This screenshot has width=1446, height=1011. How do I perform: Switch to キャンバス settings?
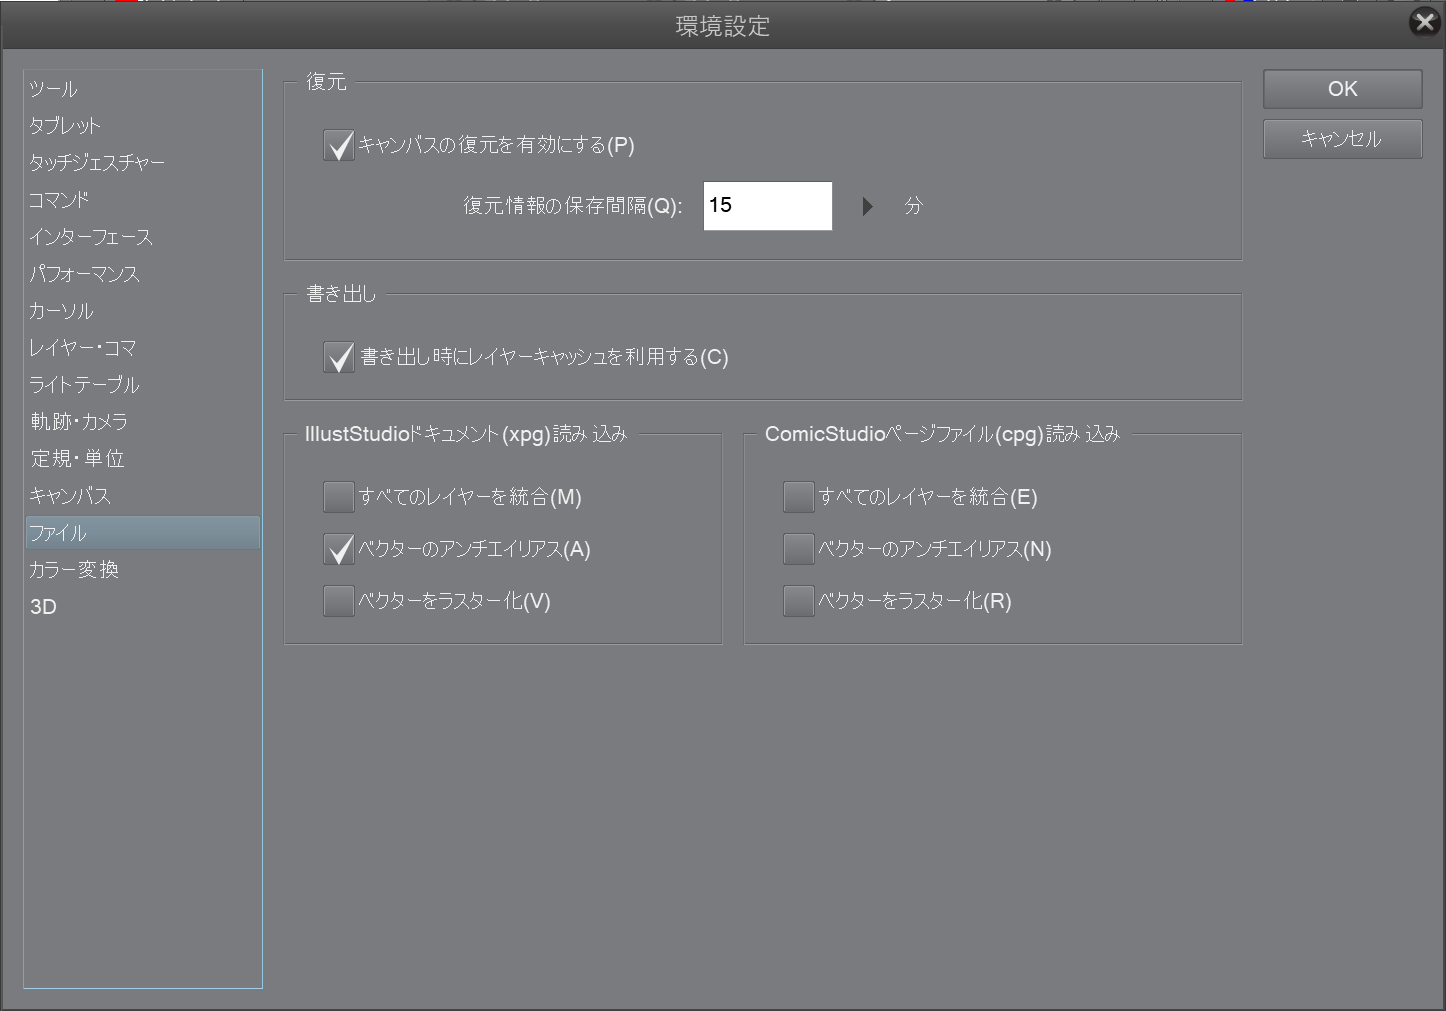tap(143, 496)
